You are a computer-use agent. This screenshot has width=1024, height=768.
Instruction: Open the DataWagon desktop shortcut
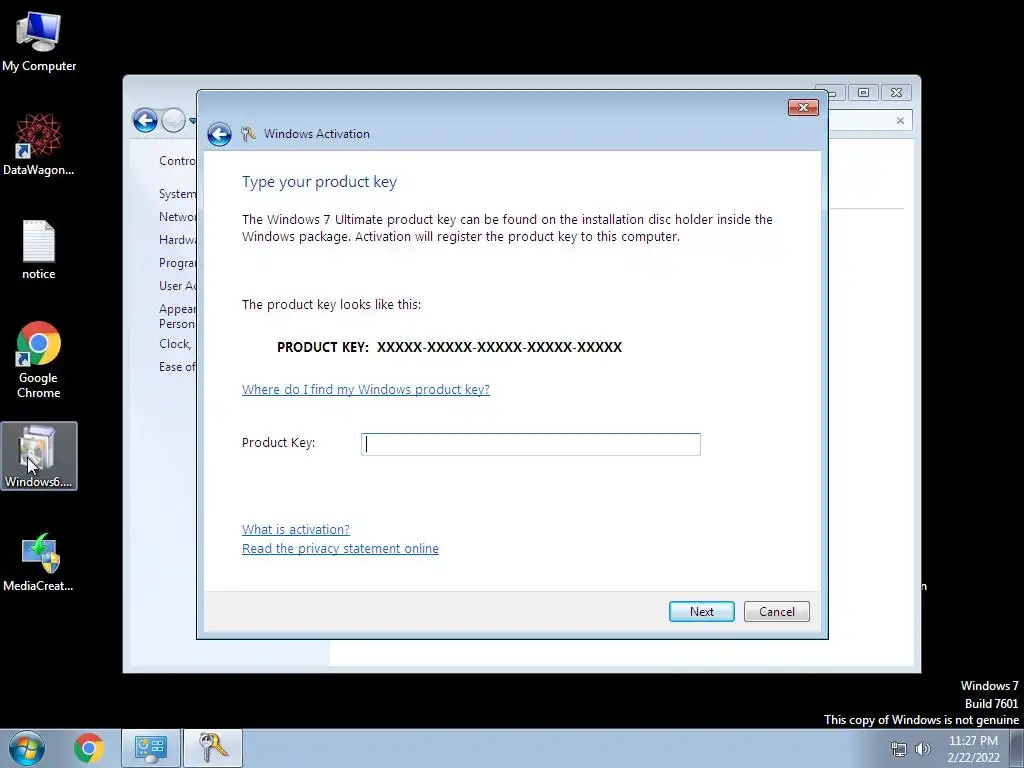point(39,145)
